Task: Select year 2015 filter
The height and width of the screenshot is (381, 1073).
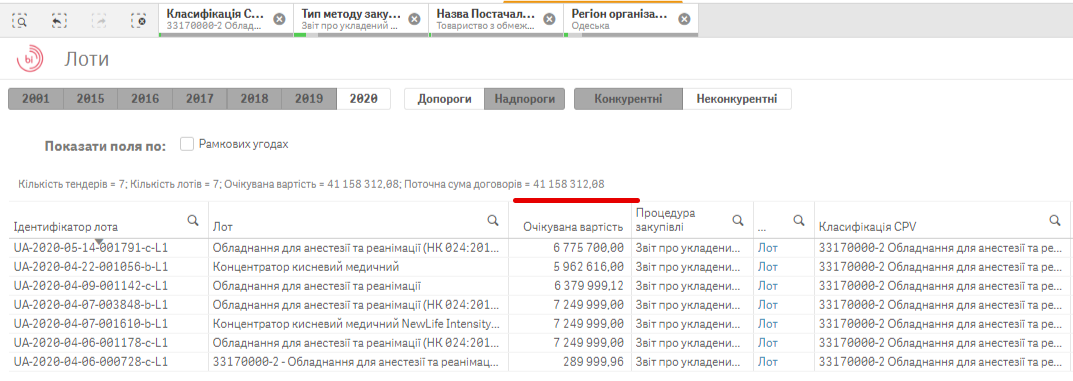Action: pyautogui.click(x=90, y=99)
